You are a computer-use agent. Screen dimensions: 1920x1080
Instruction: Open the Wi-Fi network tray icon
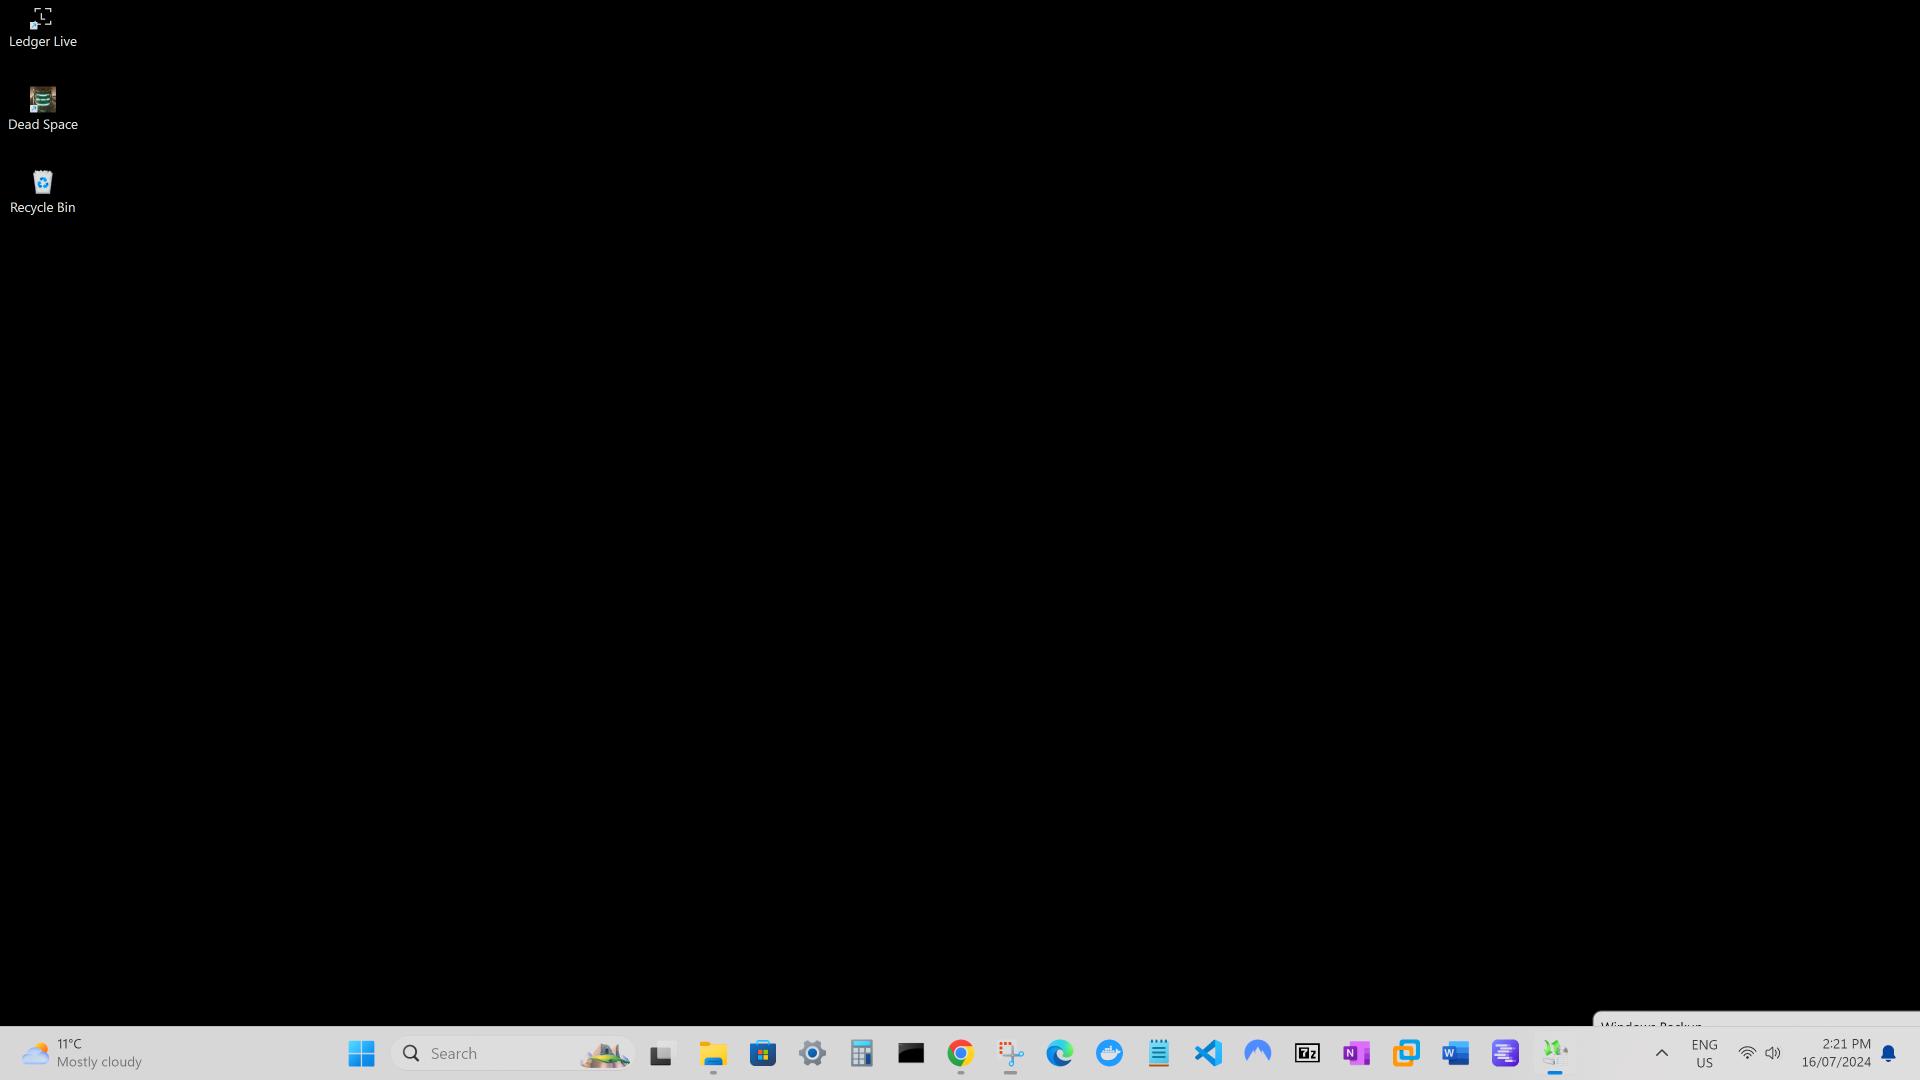pyautogui.click(x=1747, y=1053)
